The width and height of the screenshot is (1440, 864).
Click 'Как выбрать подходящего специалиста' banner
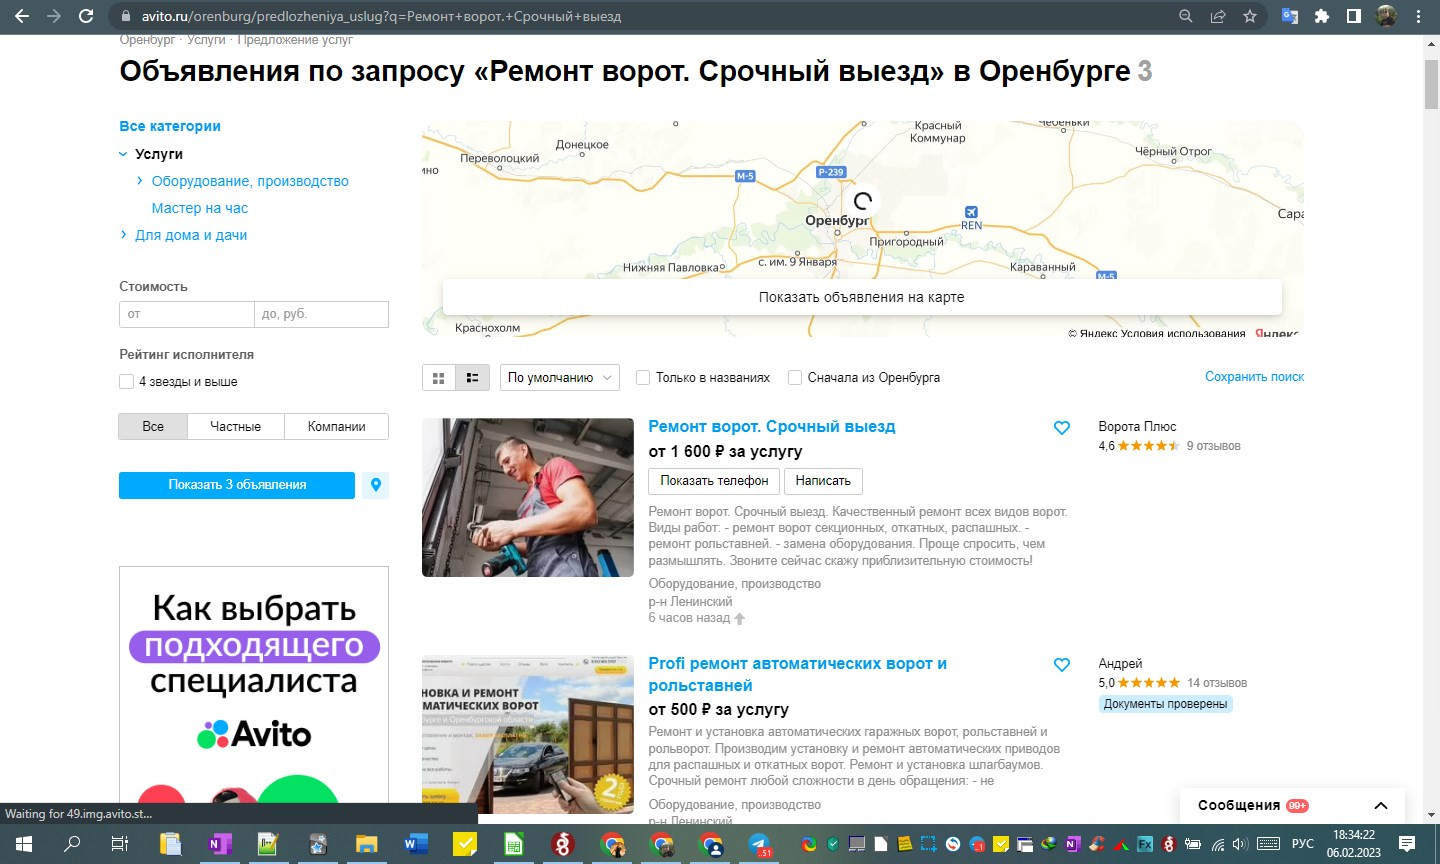point(254,685)
